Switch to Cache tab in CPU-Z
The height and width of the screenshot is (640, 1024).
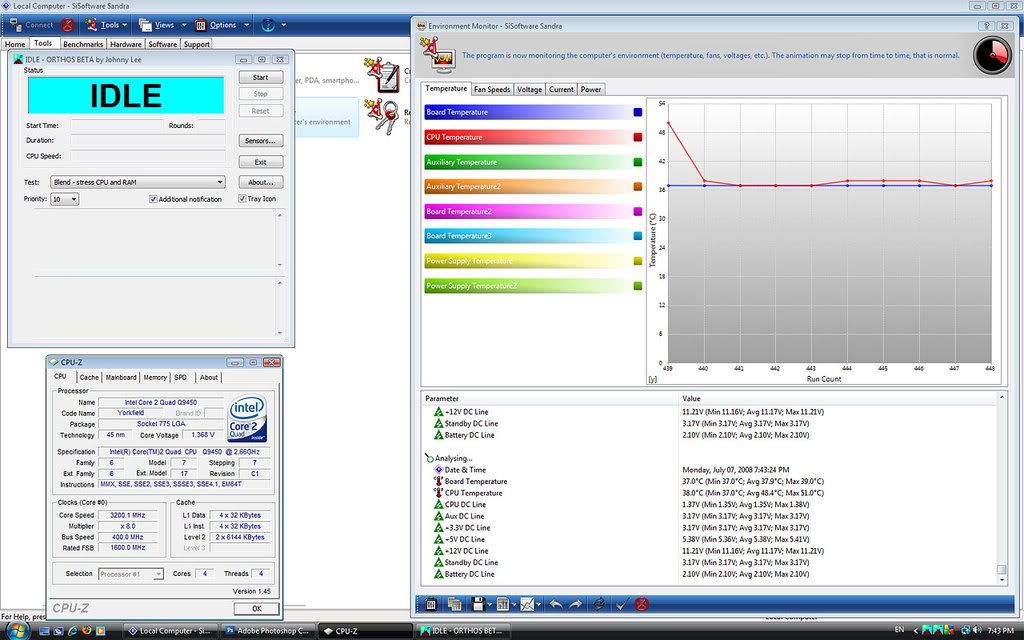tap(89, 377)
